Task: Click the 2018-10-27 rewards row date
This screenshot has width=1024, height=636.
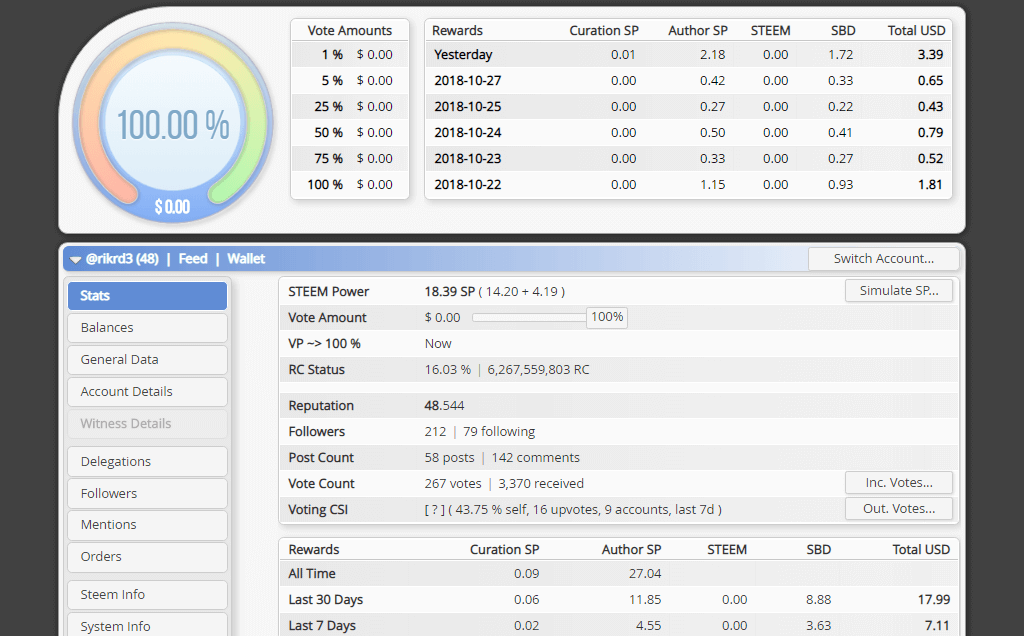Action: [468, 81]
